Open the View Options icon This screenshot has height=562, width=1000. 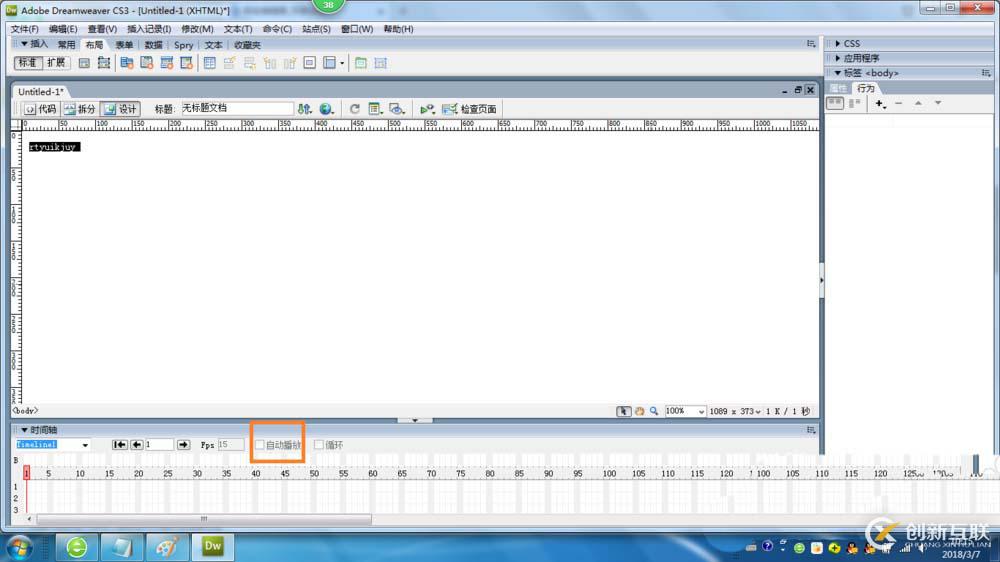[375, 109]
